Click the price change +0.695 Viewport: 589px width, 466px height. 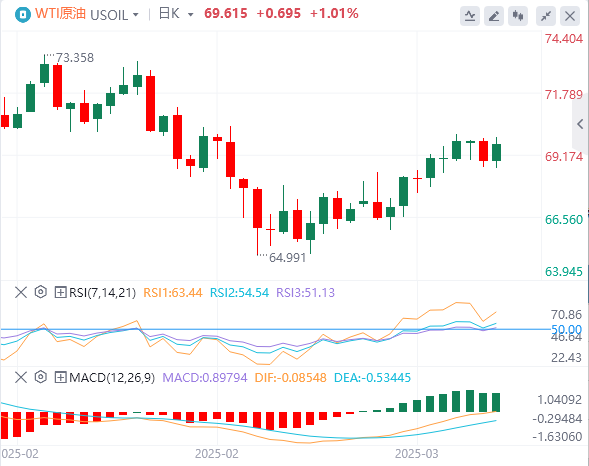pos(279,14)
